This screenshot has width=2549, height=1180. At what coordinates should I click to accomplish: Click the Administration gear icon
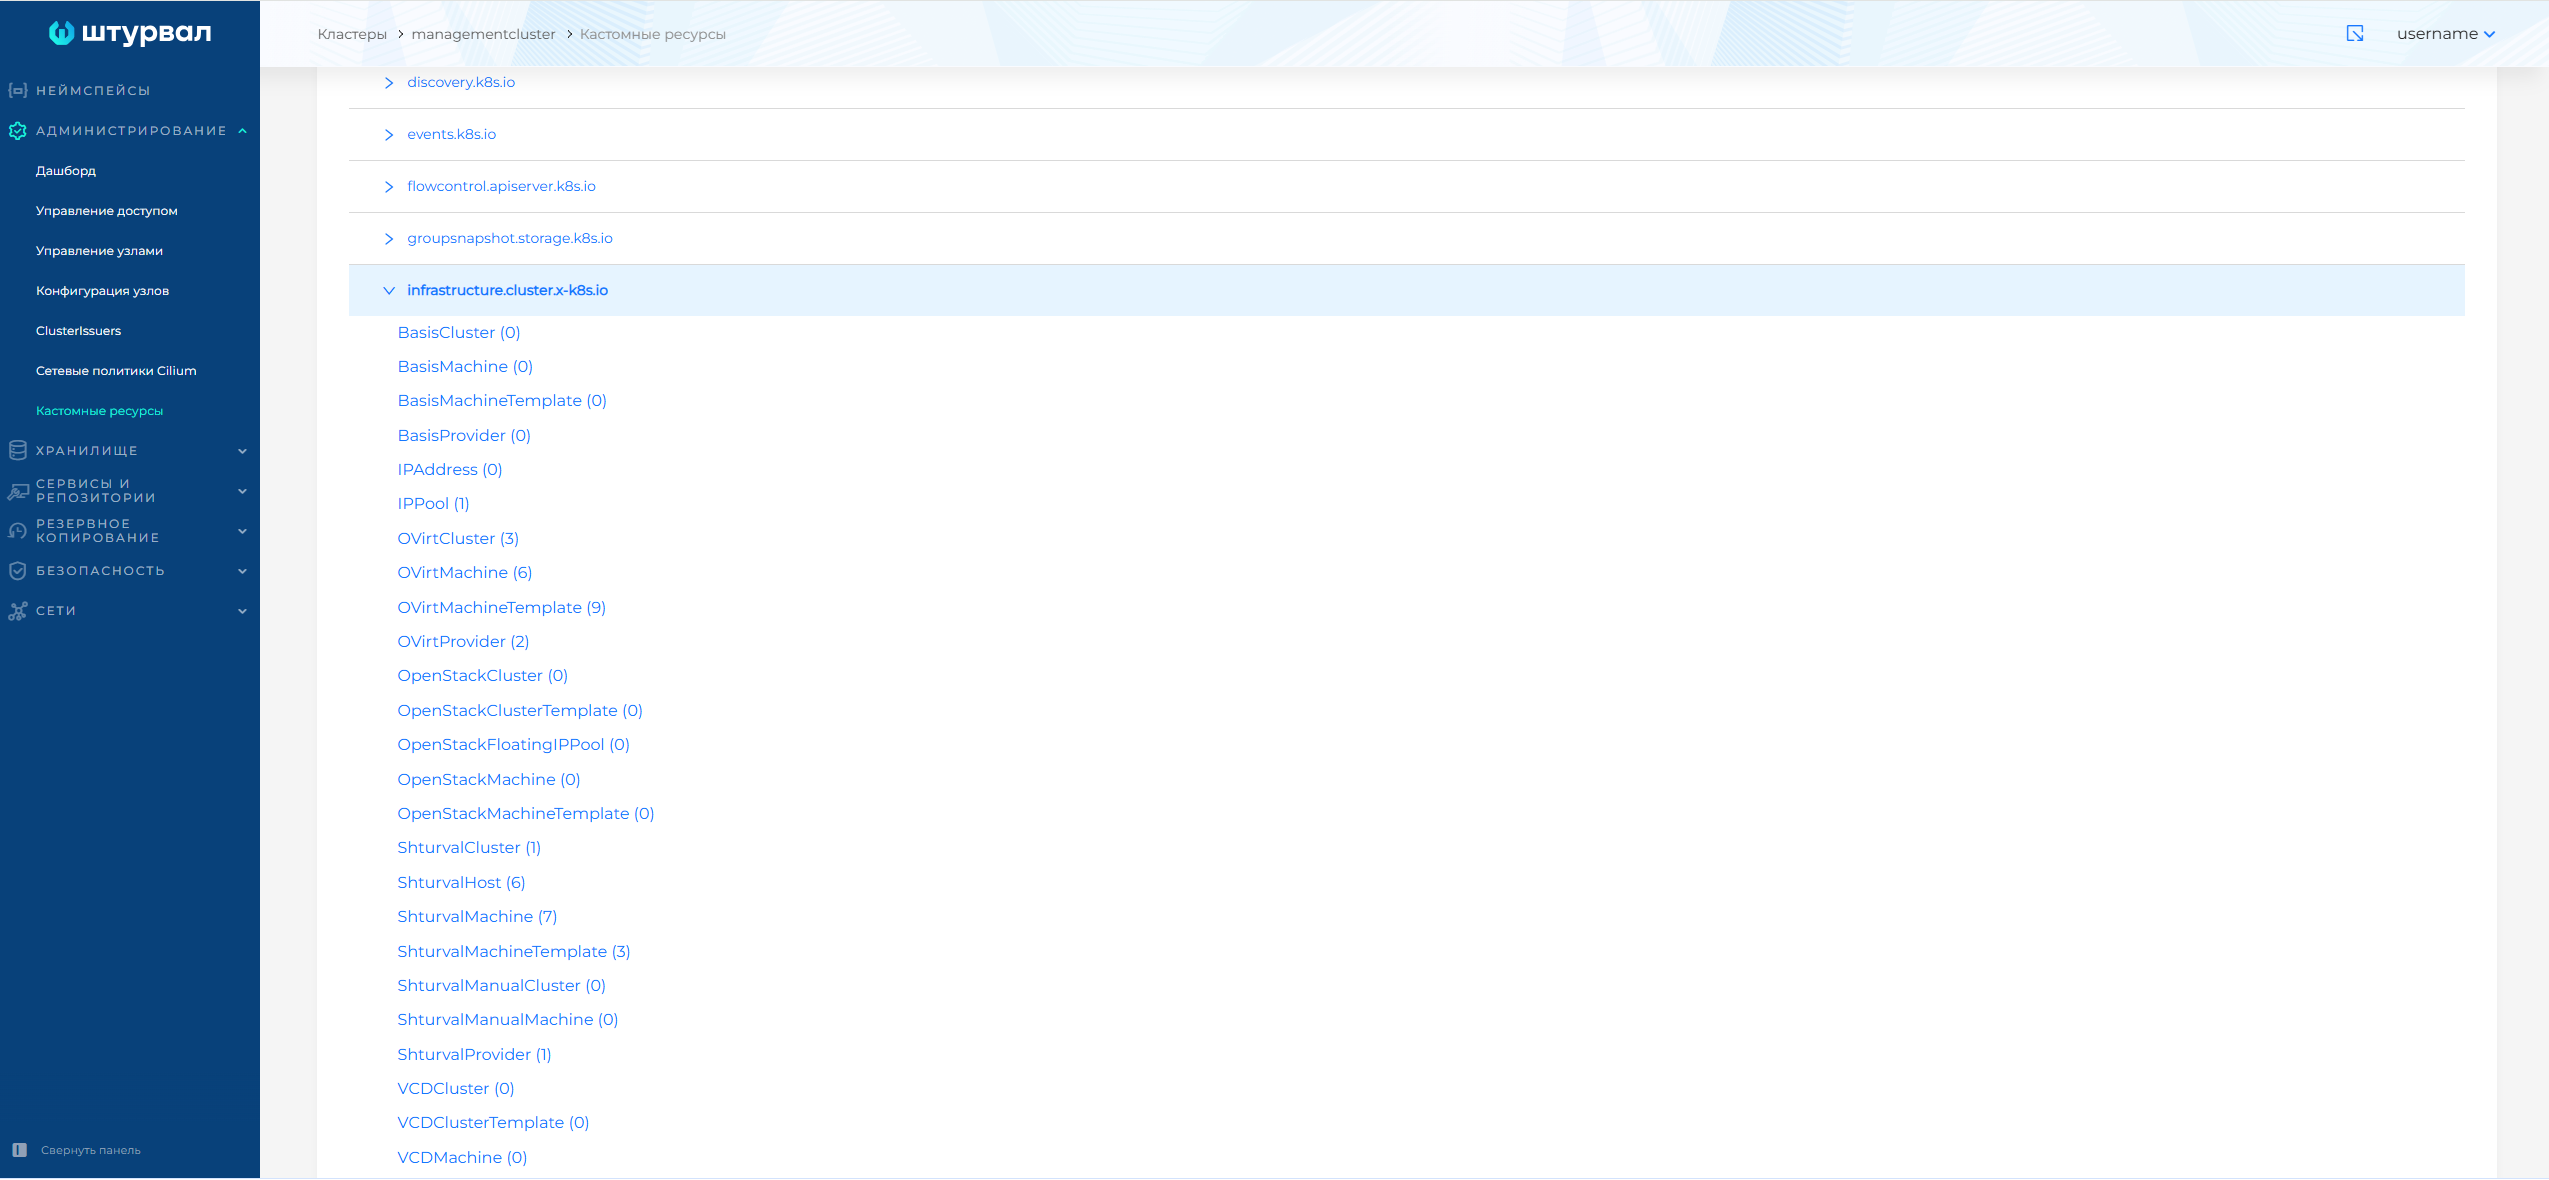17,131
